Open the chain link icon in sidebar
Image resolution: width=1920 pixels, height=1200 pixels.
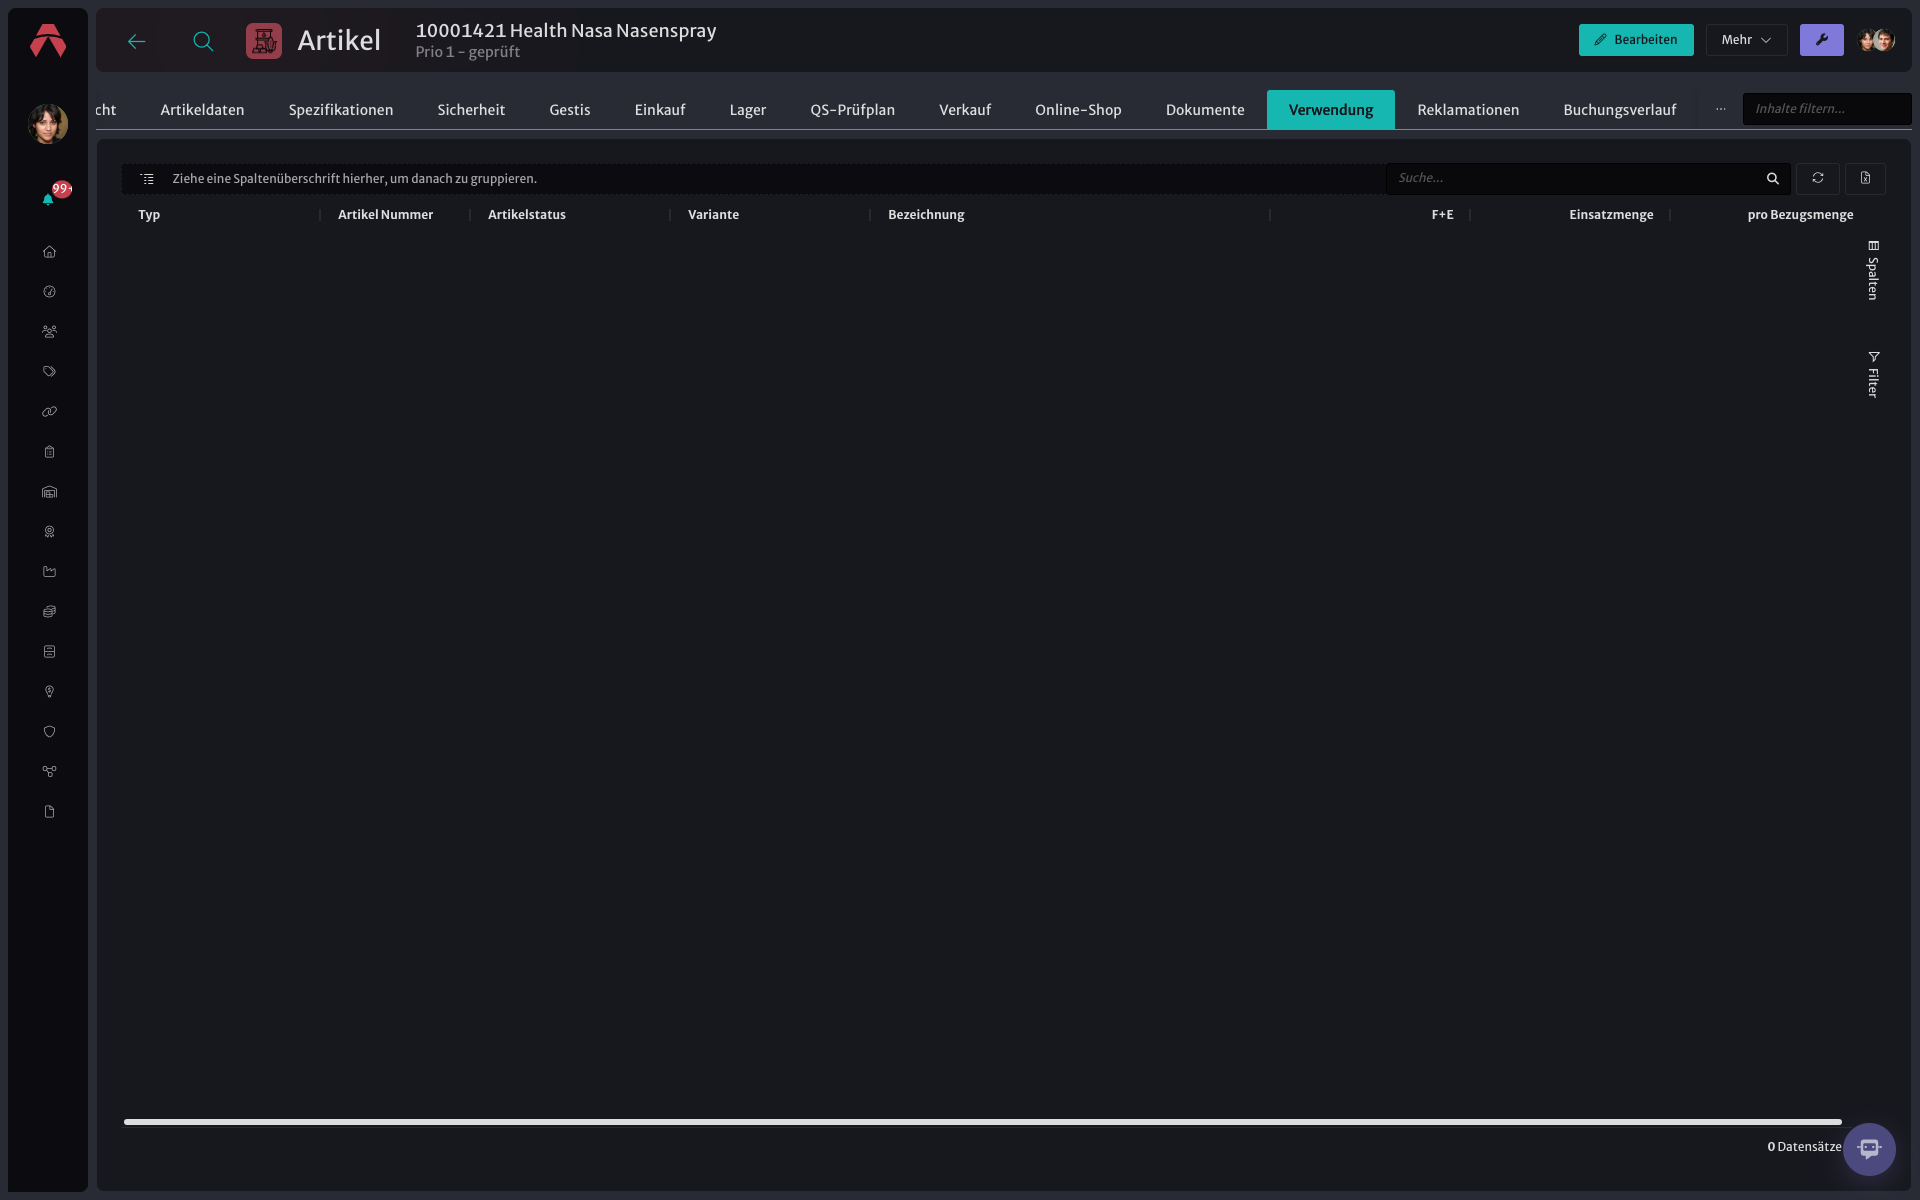tap(49, 412)
